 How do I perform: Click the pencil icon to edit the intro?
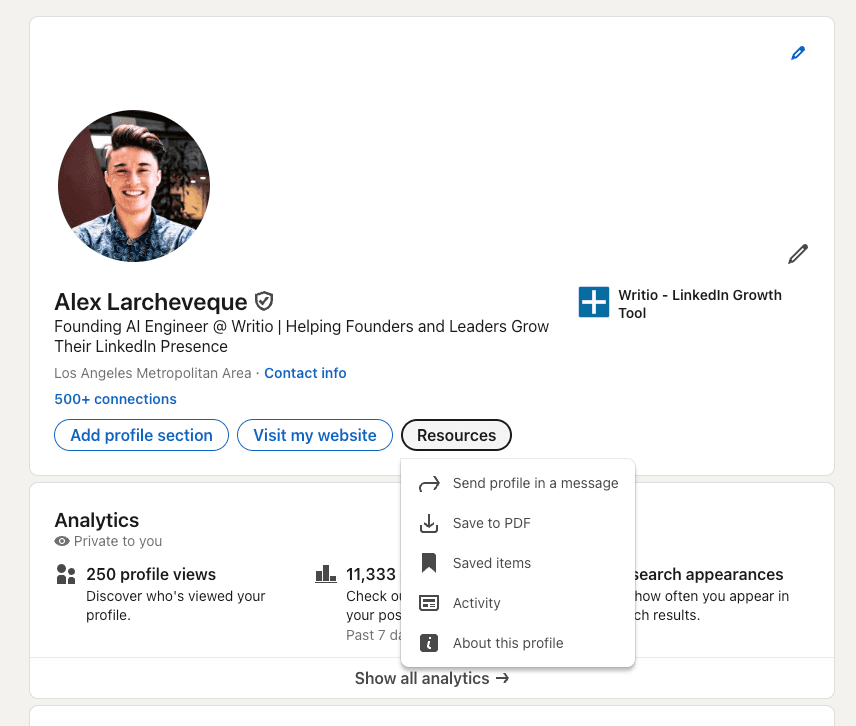(x=797, y=253)
